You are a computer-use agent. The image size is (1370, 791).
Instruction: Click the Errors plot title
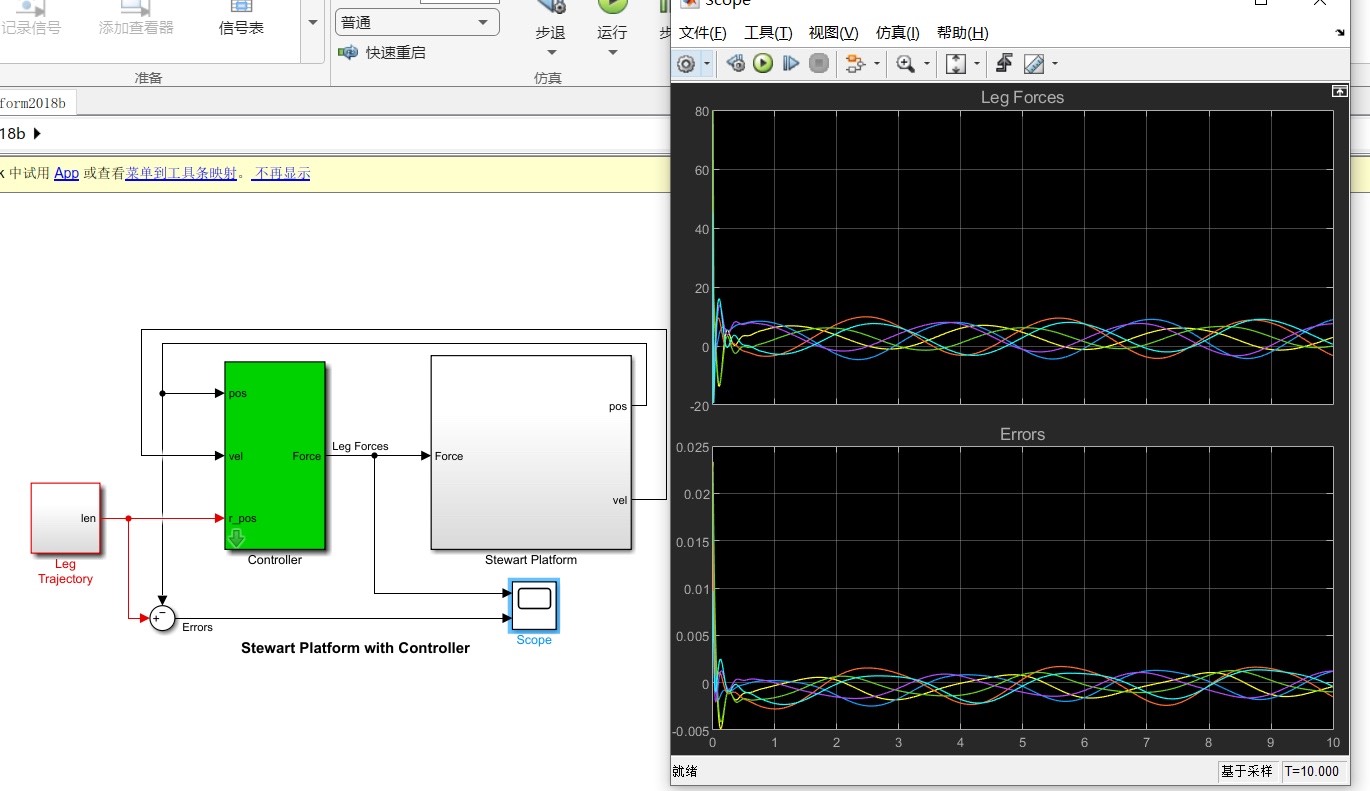click(x=1022, y=434)
